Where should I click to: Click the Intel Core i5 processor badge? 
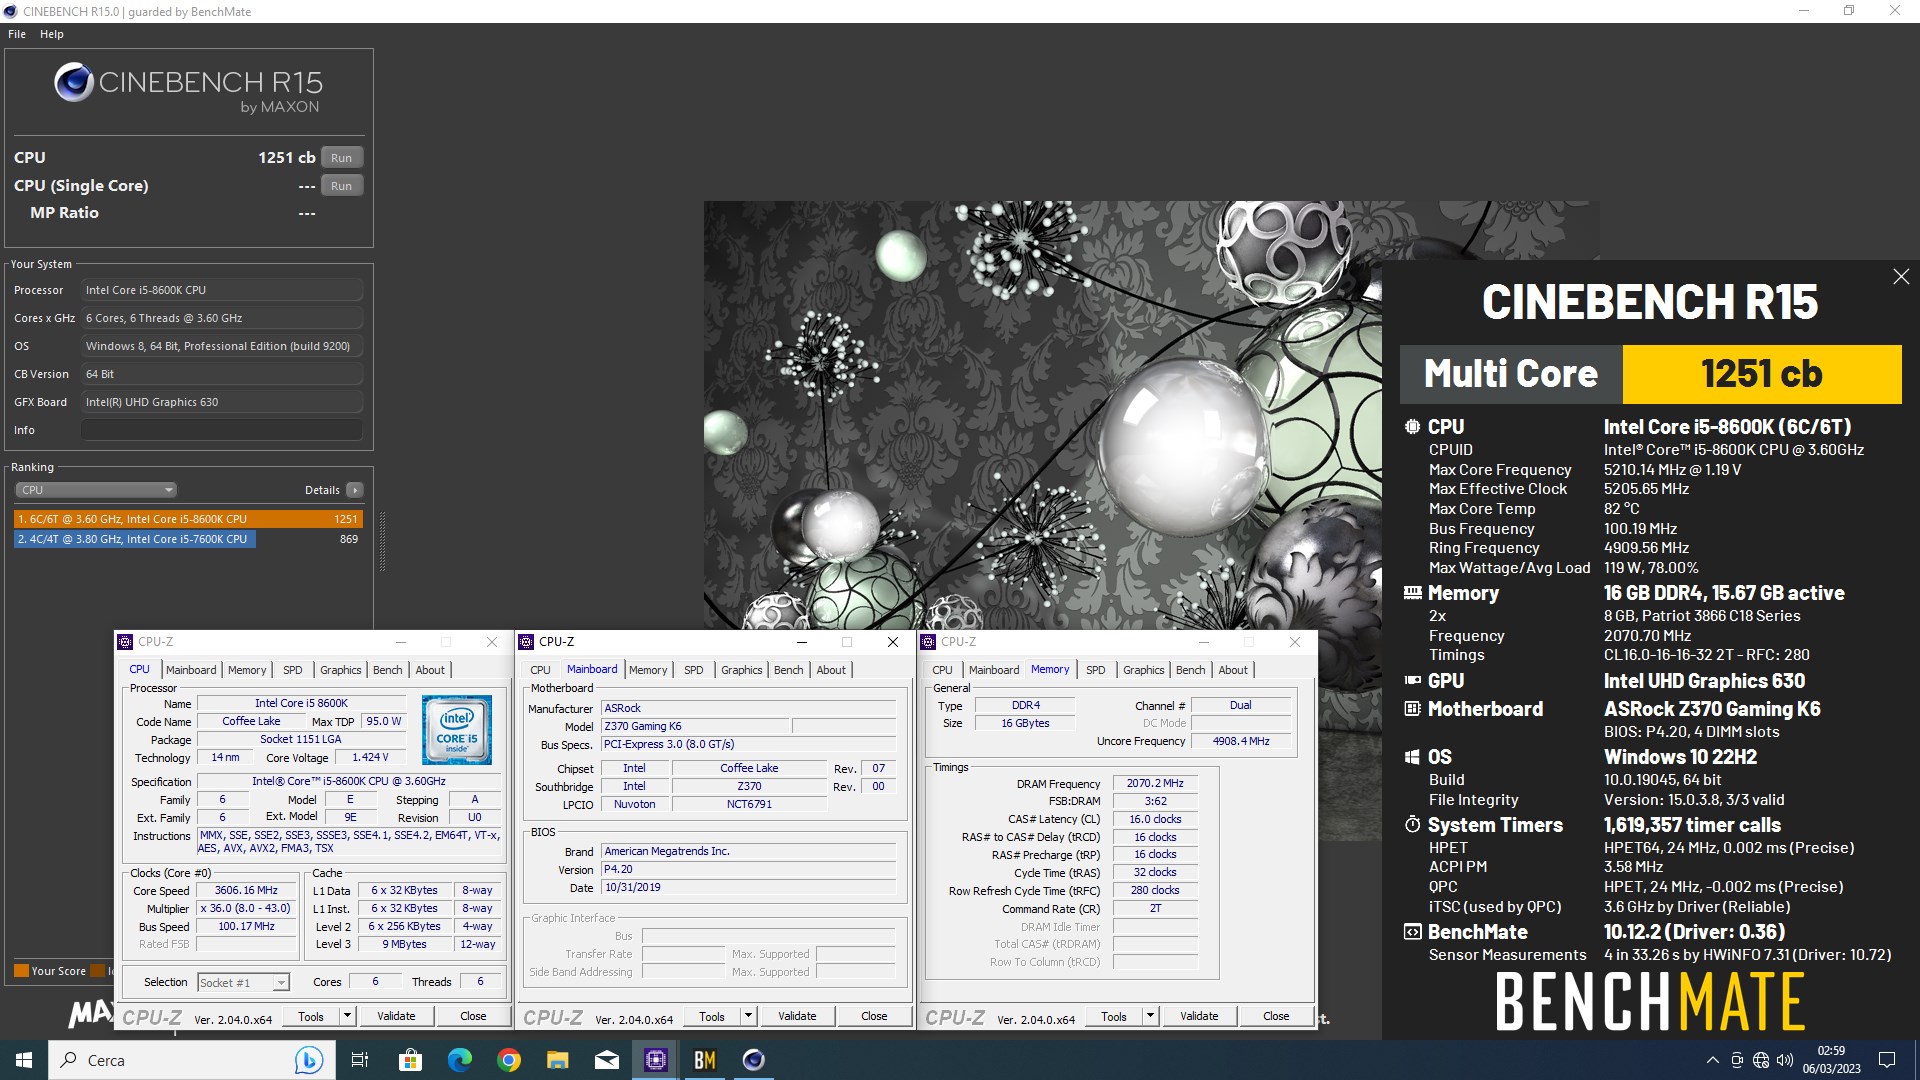coord(457,730)
